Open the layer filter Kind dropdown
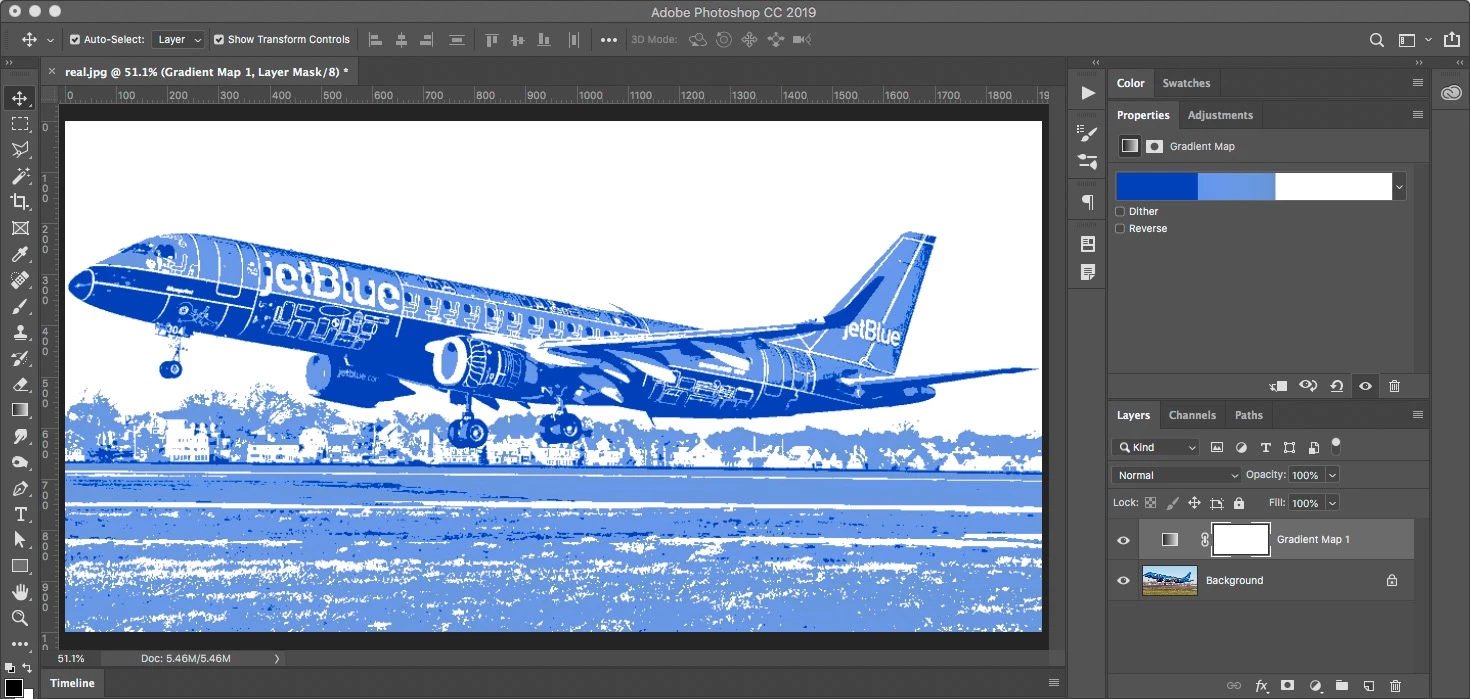This screenshot has height=699, width=1470. [1155, 447]
